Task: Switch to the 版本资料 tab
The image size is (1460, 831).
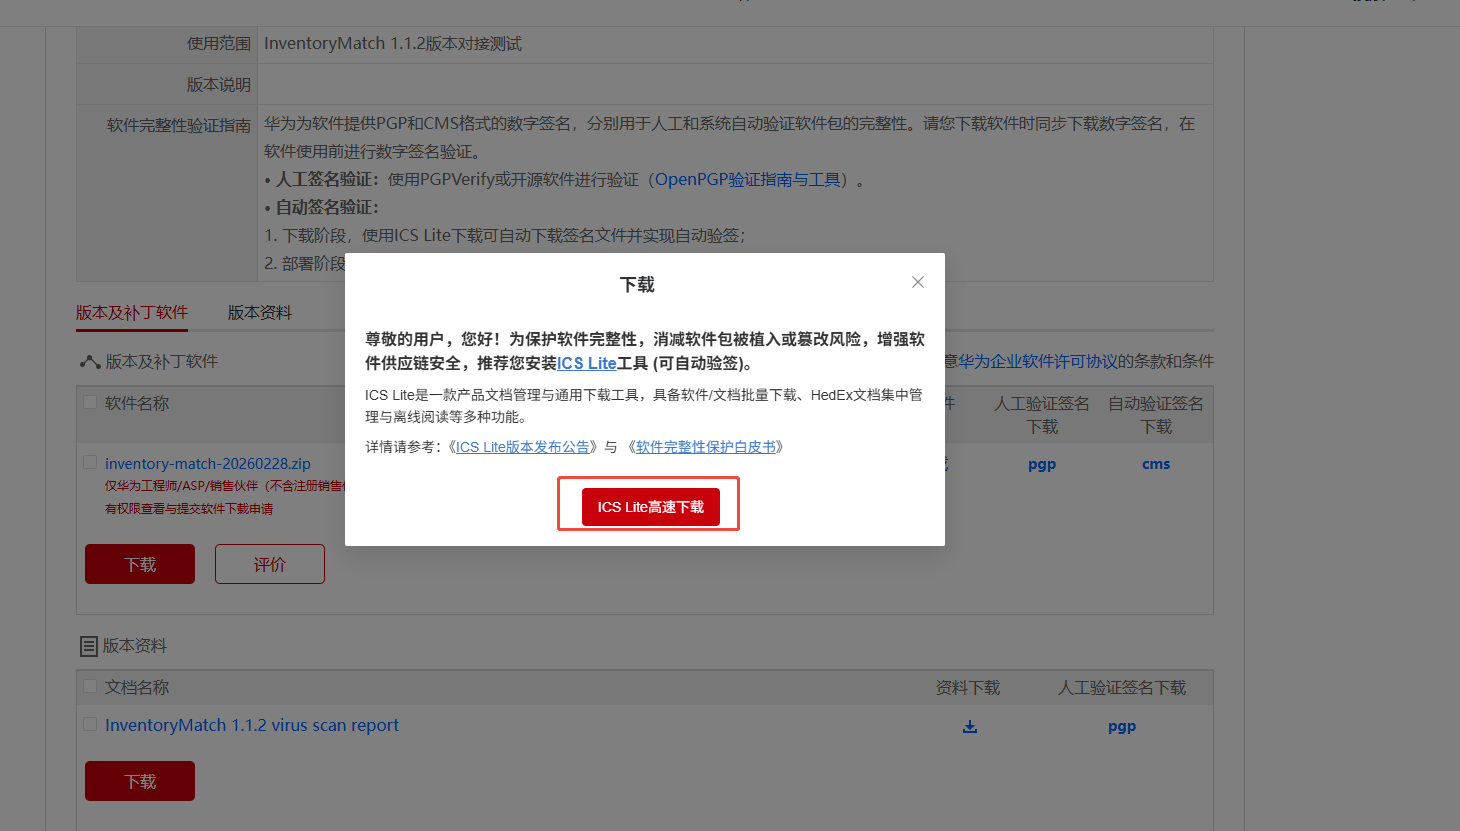Action: point(259,313)
